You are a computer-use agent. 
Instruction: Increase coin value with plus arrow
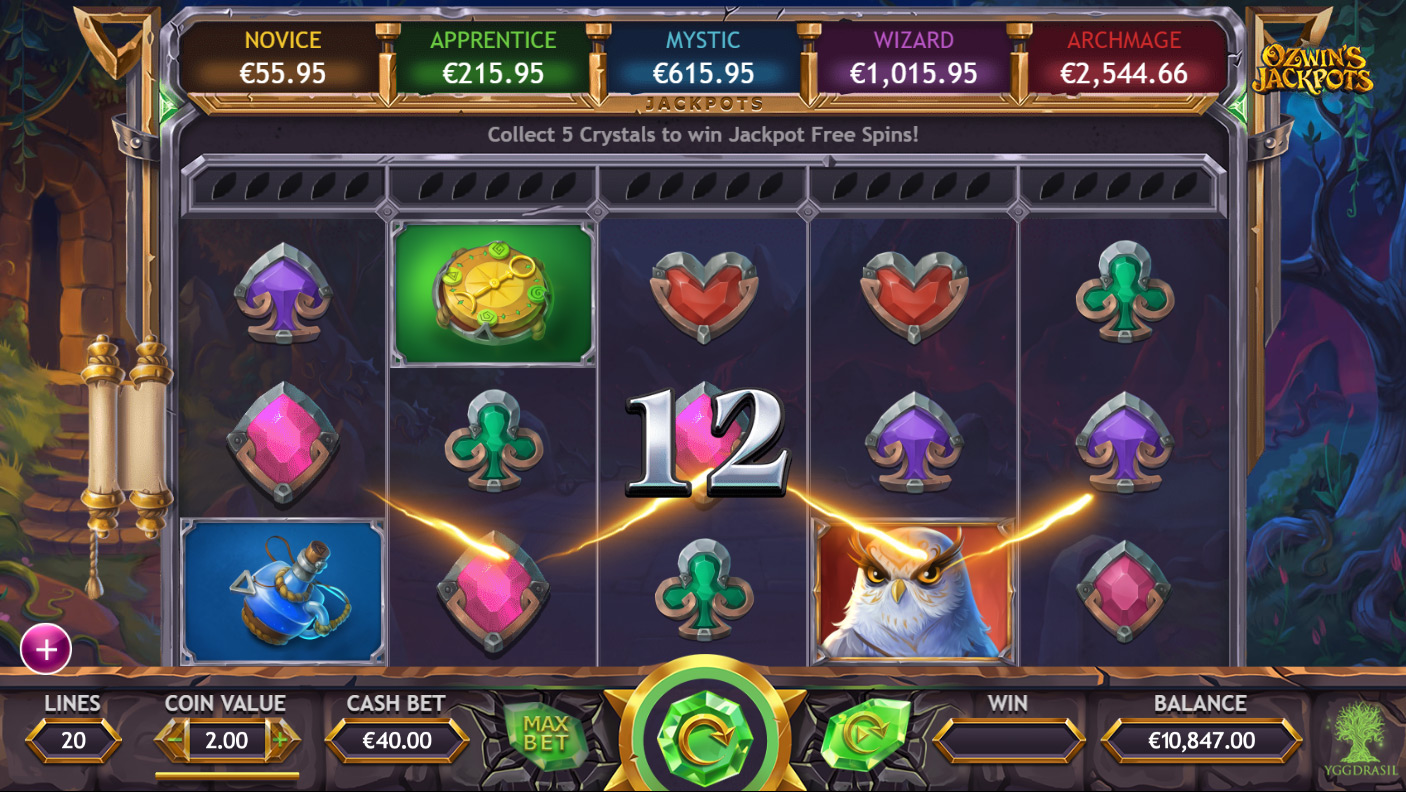(x=280, y=741)
